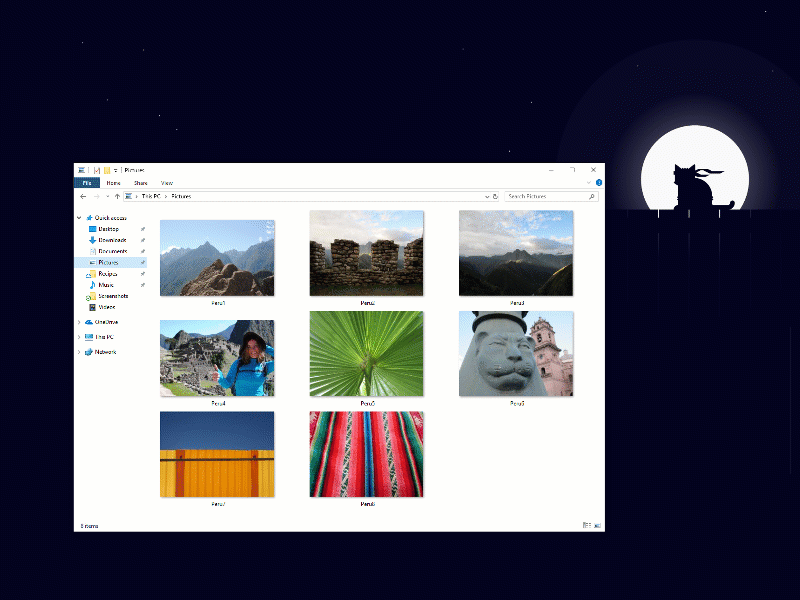
Task: Switch to details view in status bar
Action: 587,525
